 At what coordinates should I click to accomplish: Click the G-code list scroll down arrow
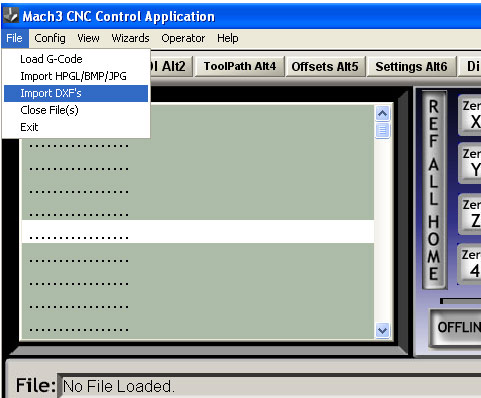coord(382,331)
